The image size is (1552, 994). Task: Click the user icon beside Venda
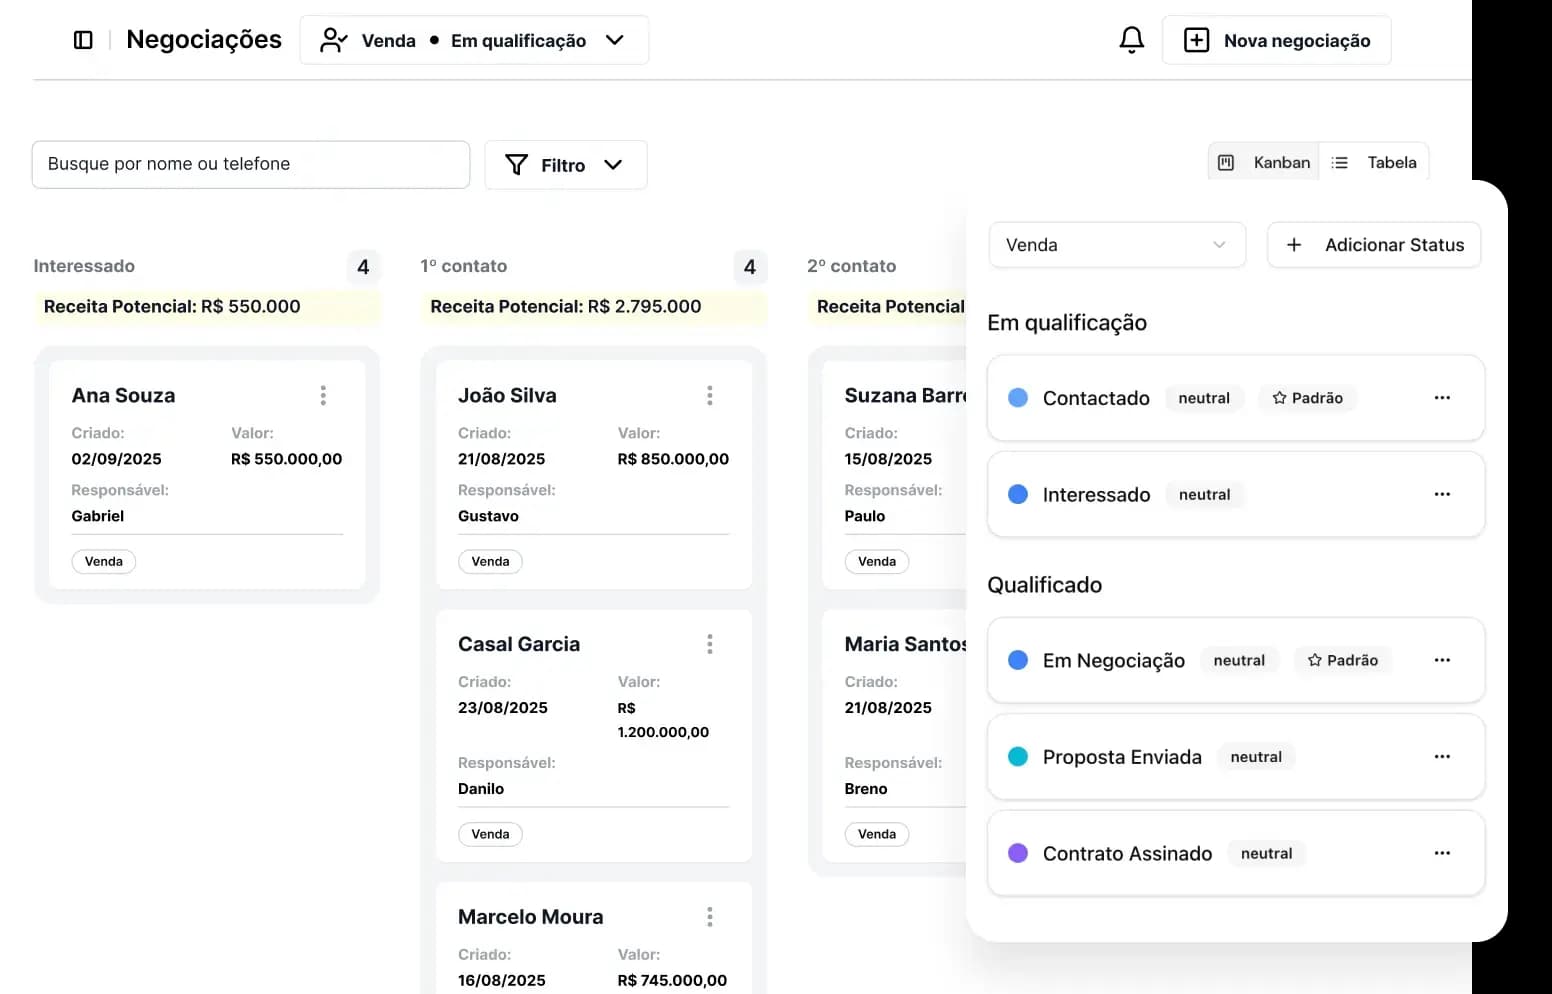(x=333, y=40)
